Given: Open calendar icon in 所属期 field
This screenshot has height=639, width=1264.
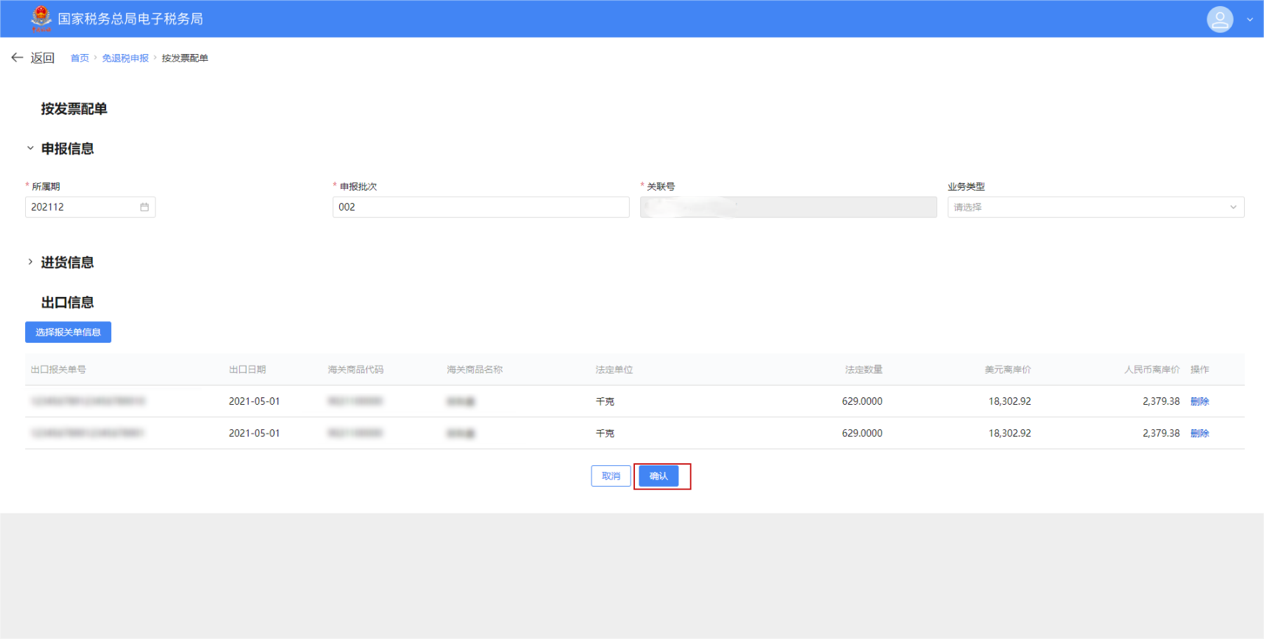Looking at the screenshot, I should tap(144, 207).
